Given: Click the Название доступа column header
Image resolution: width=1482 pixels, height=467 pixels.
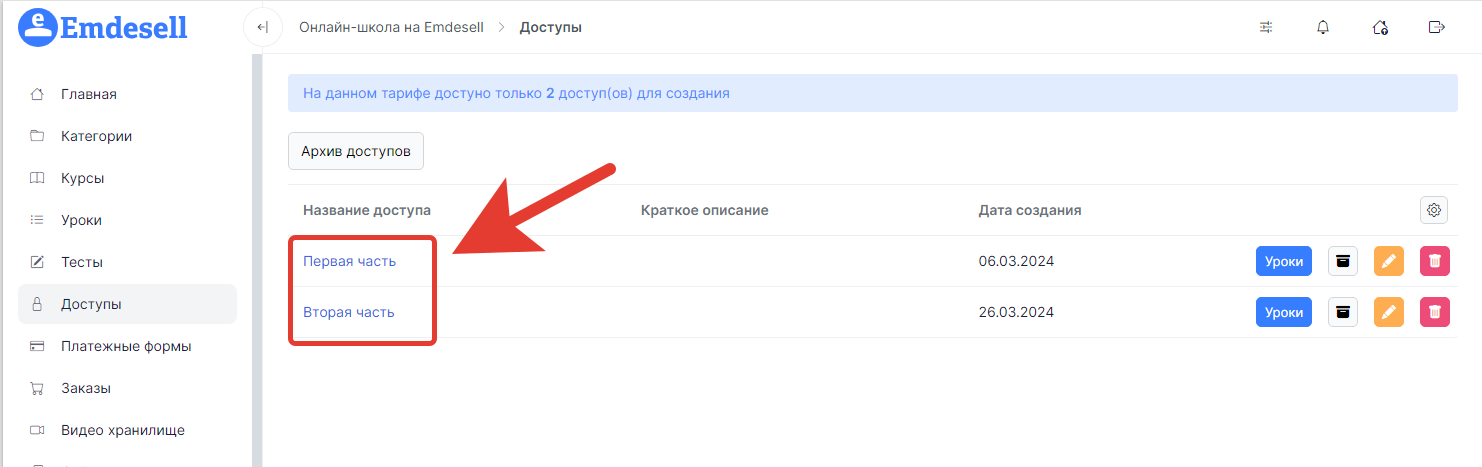Looking at the screenshot, I should click(x=367, y=210).
